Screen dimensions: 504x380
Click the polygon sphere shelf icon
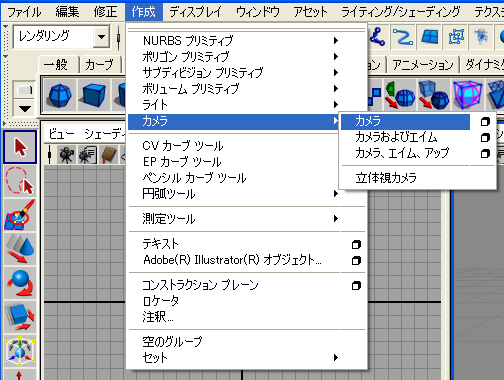60,95
